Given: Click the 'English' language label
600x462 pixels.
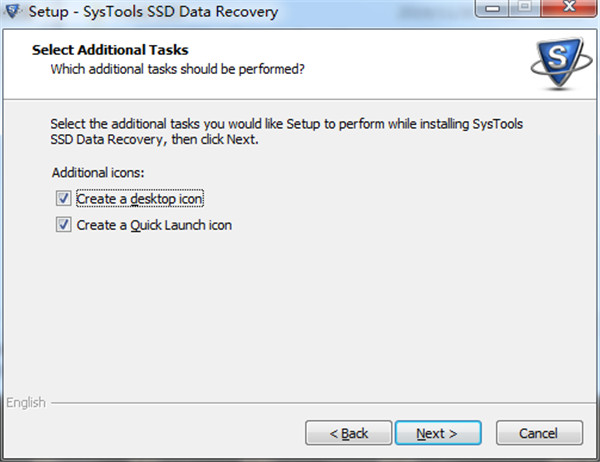Looking at the screenshot, I should [x=26, y=402].
